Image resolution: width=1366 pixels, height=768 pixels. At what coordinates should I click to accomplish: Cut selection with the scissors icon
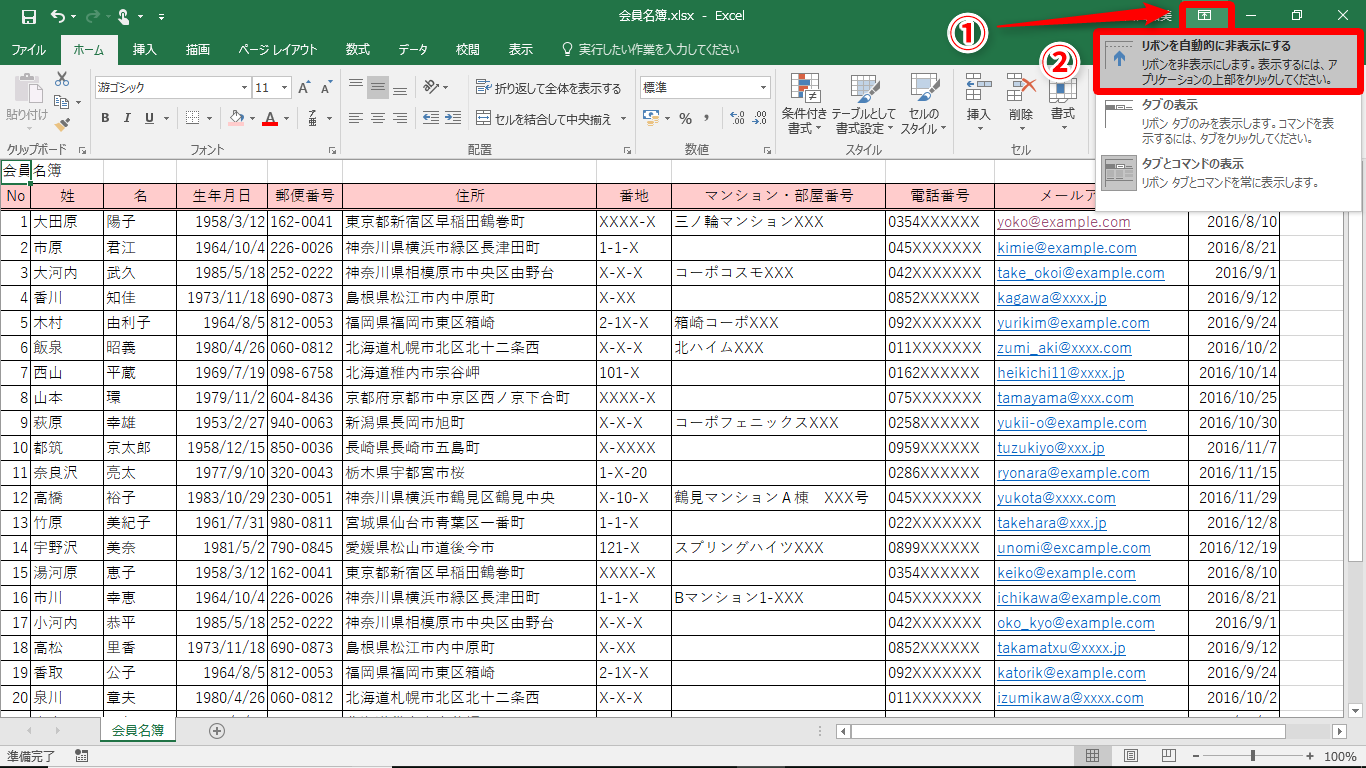coord(62,79)
